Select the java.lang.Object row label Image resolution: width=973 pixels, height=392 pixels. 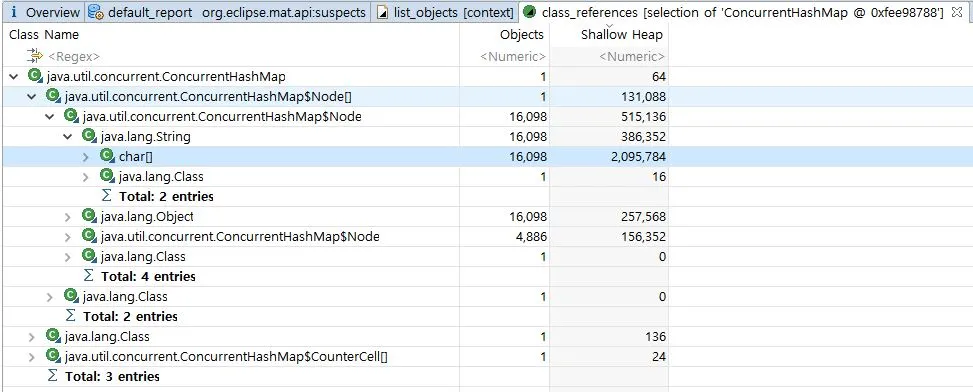(x=147, y=216)
